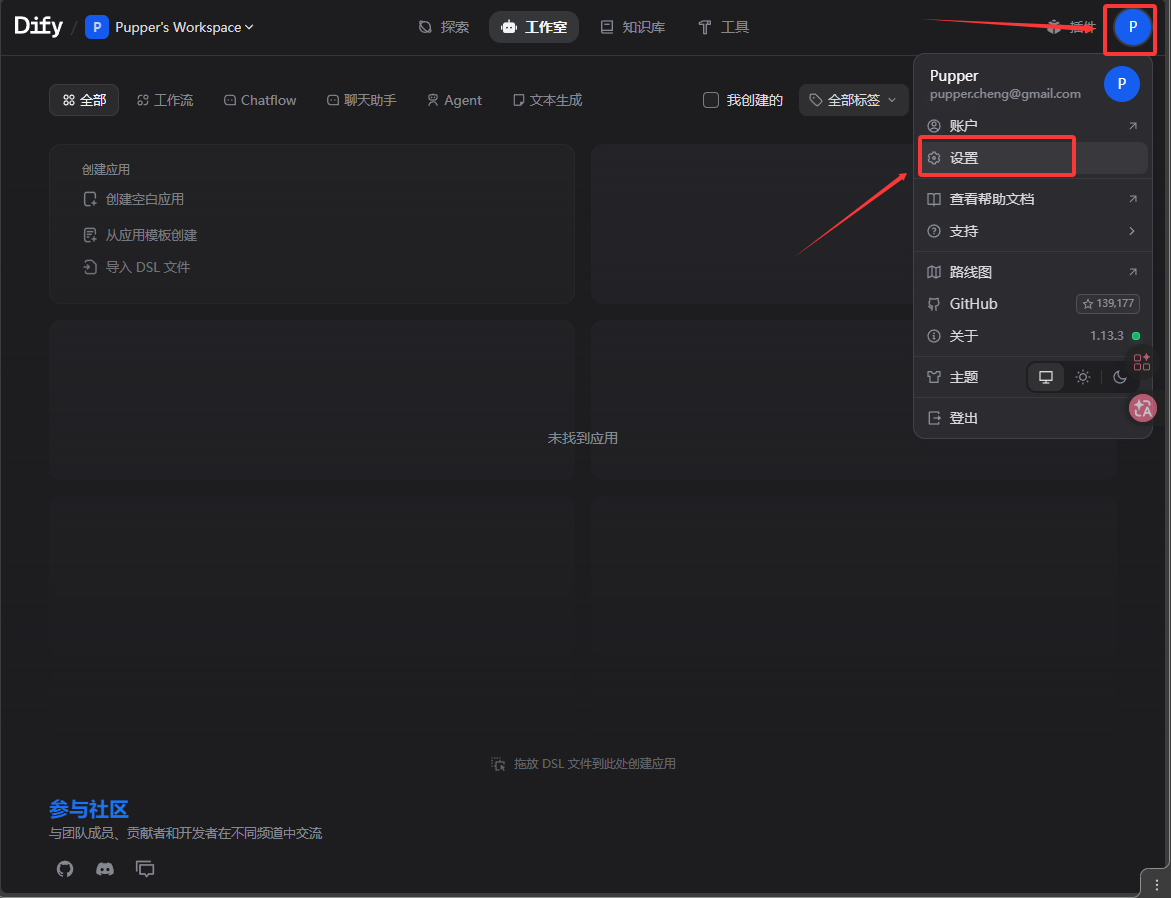Image resolution: width=1171 pixels, height=898 pixels.
Task: Click the GitHub star count badge
Action: coord(1108,304)
